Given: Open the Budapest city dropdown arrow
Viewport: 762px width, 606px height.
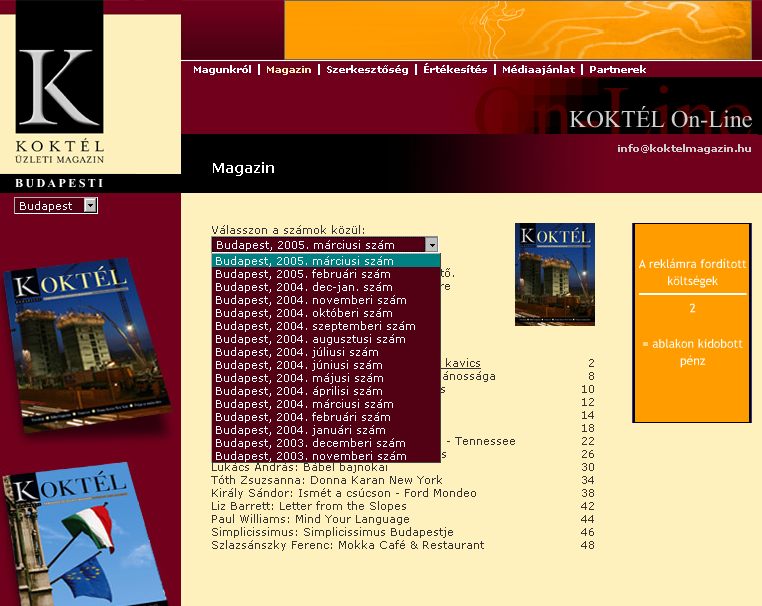Looking at the screenshot, I should pos(90,206).
